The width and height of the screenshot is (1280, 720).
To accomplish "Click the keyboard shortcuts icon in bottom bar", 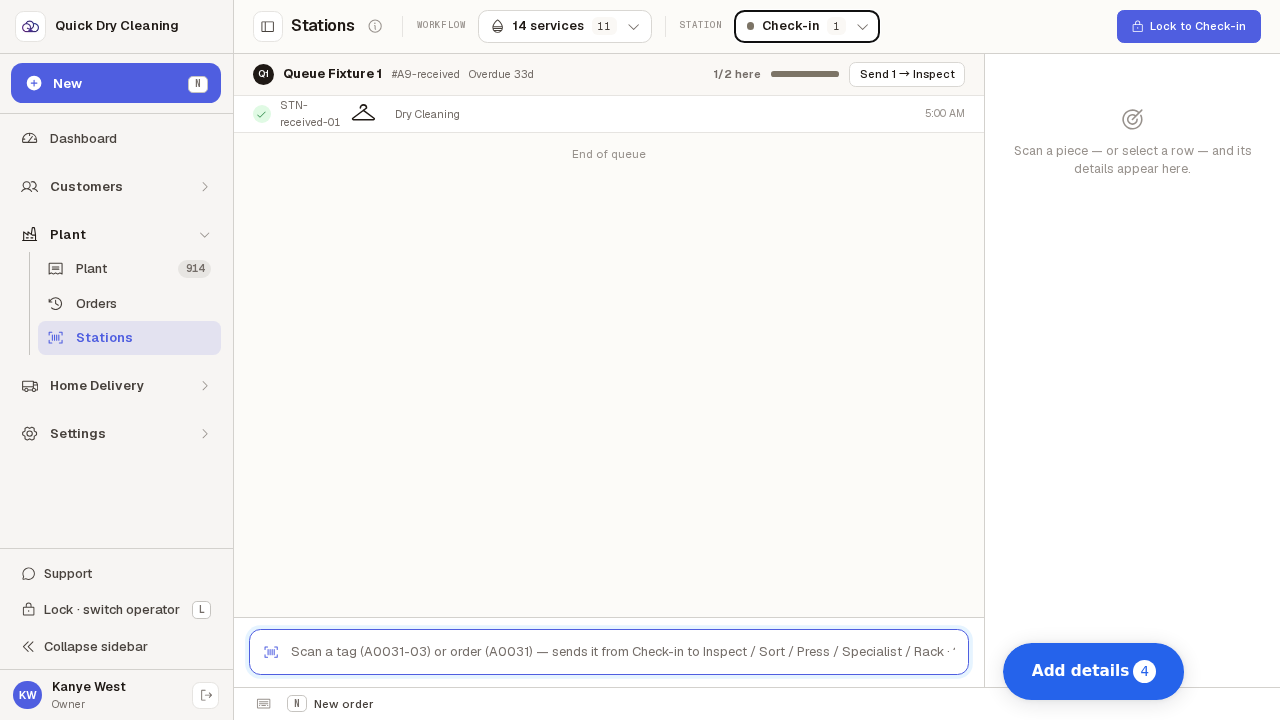I will (264, 704).
